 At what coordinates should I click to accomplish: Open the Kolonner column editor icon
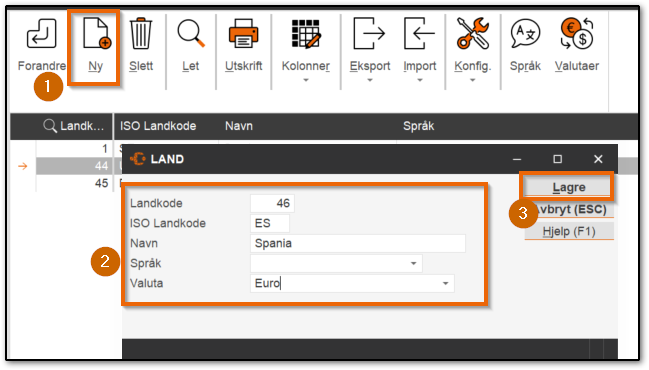click(306, 34)
